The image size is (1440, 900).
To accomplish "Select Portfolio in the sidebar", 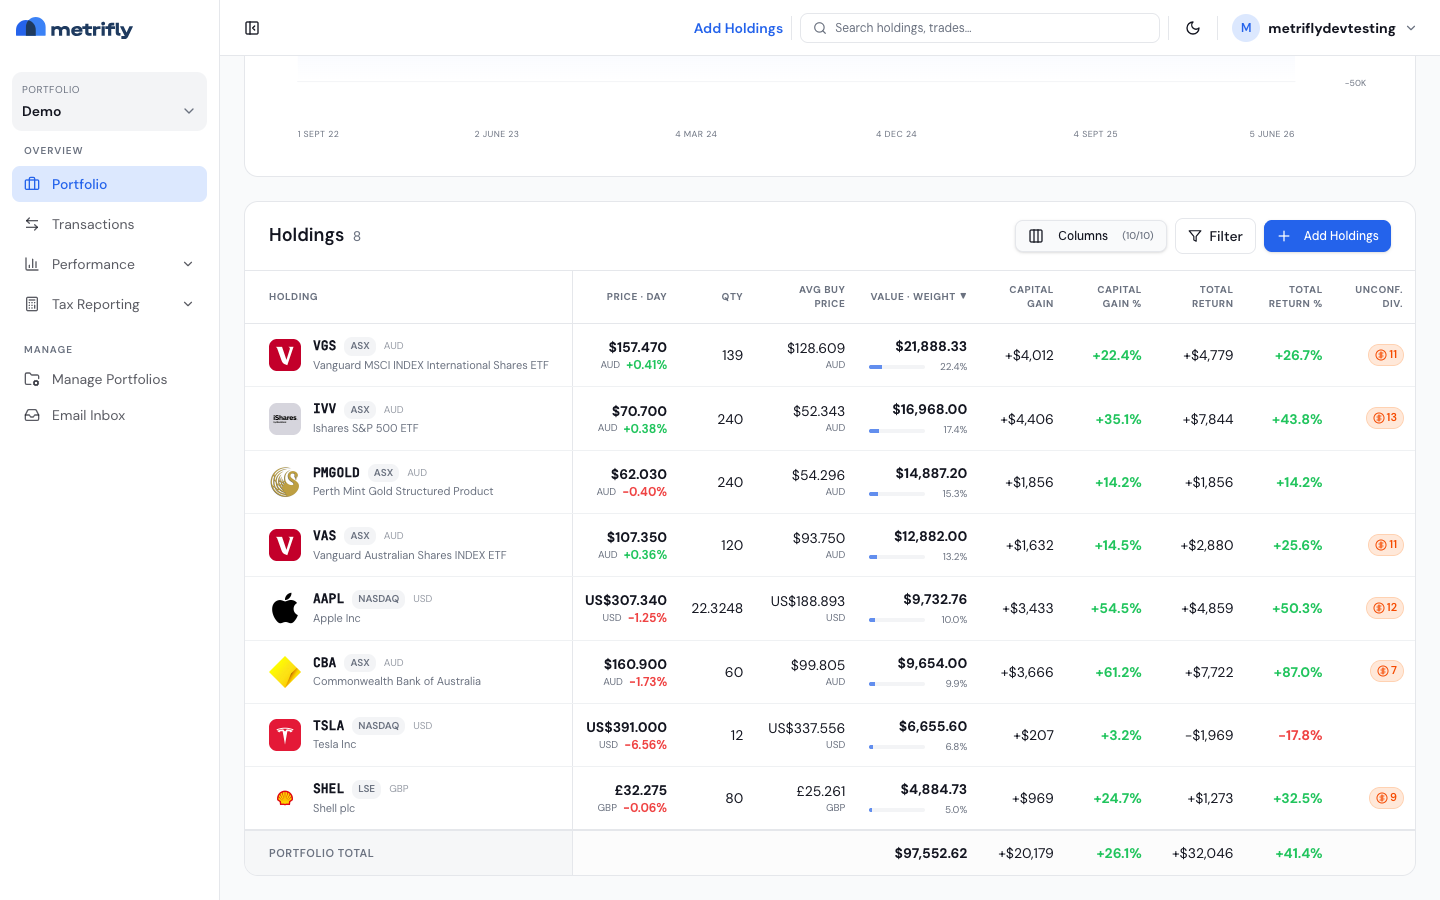I will pos(109,184).
